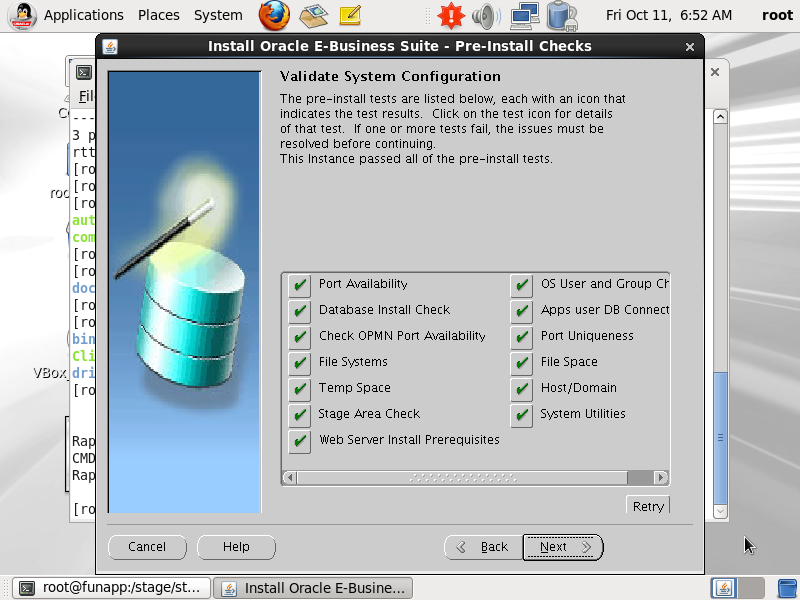Viewport: 800px width, 600px height.
Task: Click the Java icon in installer title bar
Action: point(110,46)
